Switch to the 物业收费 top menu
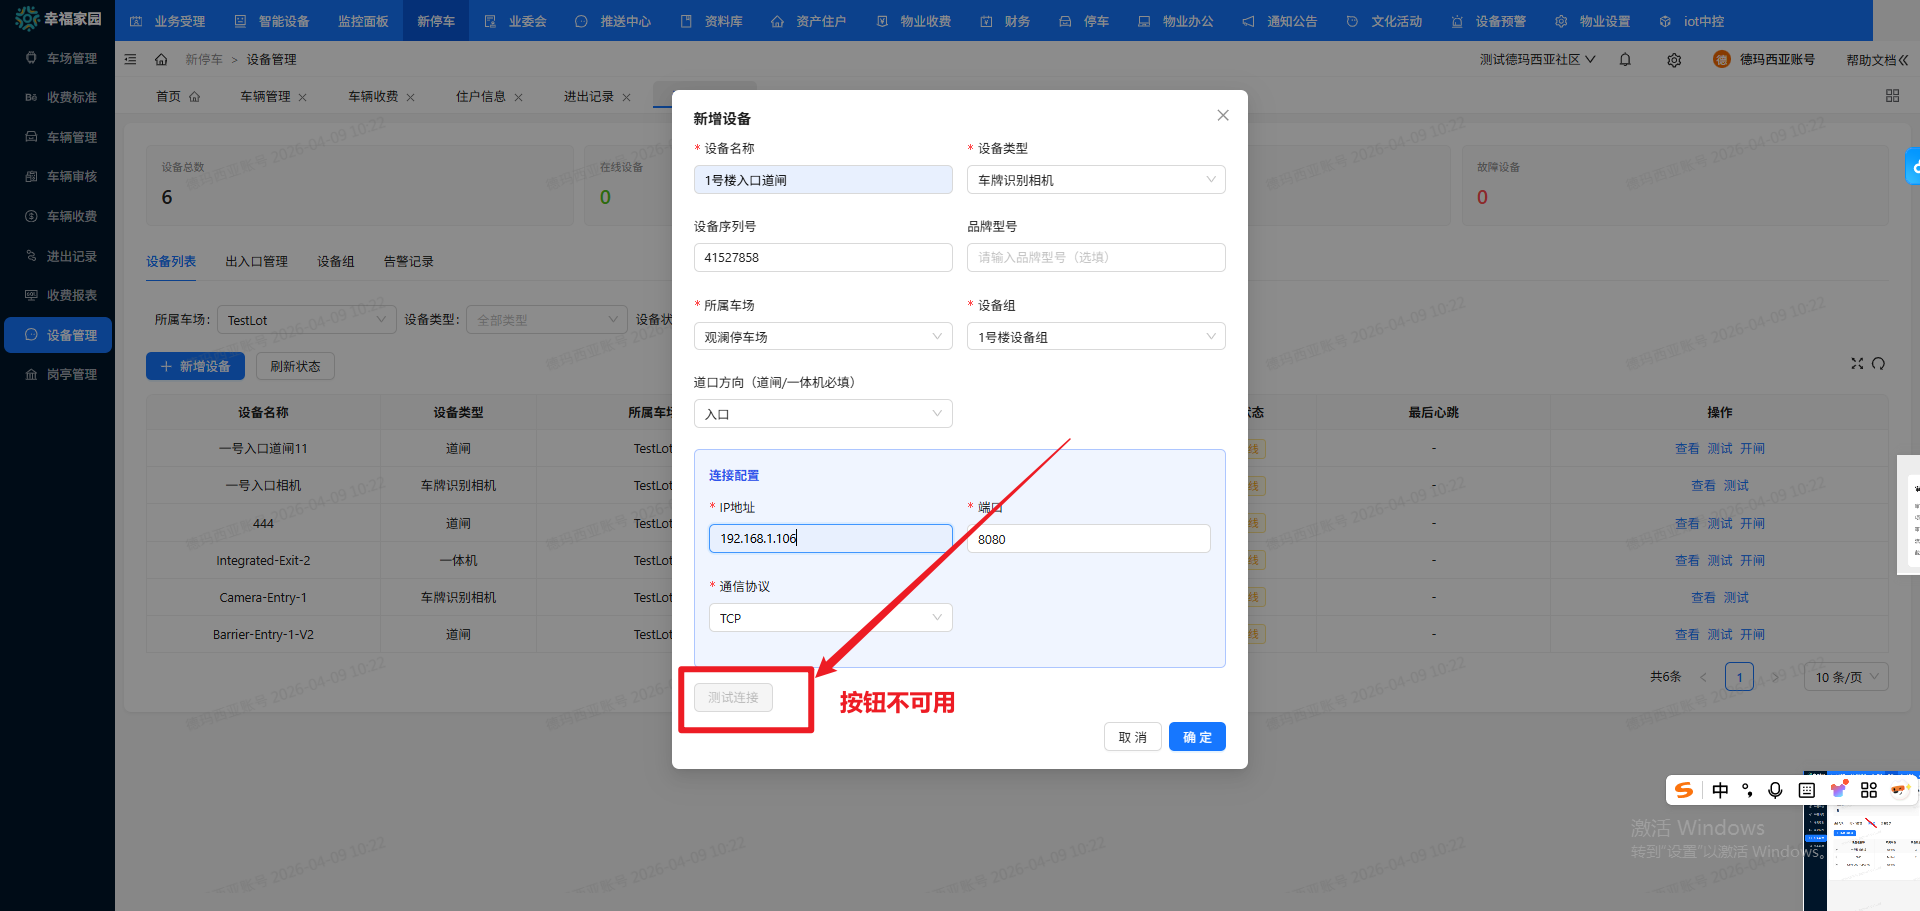The height and width of the screenshot is (911, 1920). 914,21
